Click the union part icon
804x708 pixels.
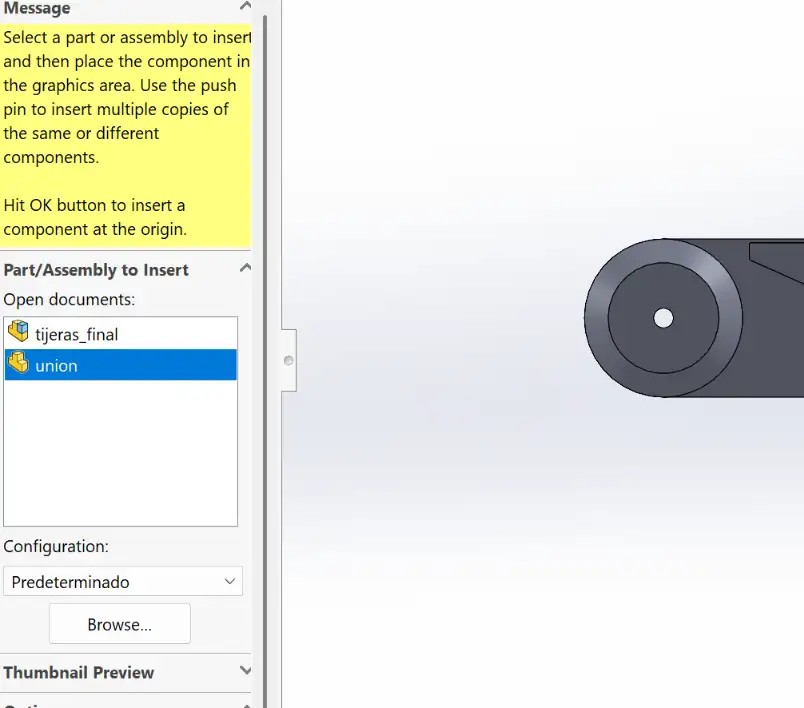coord(18,362)
